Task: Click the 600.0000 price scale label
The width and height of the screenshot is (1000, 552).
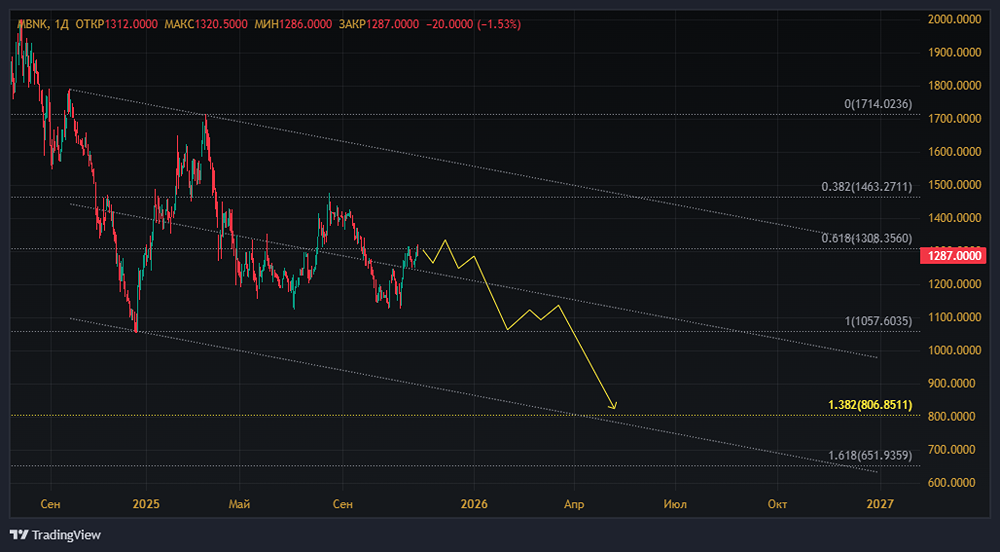Action: (x=954, y=483)
